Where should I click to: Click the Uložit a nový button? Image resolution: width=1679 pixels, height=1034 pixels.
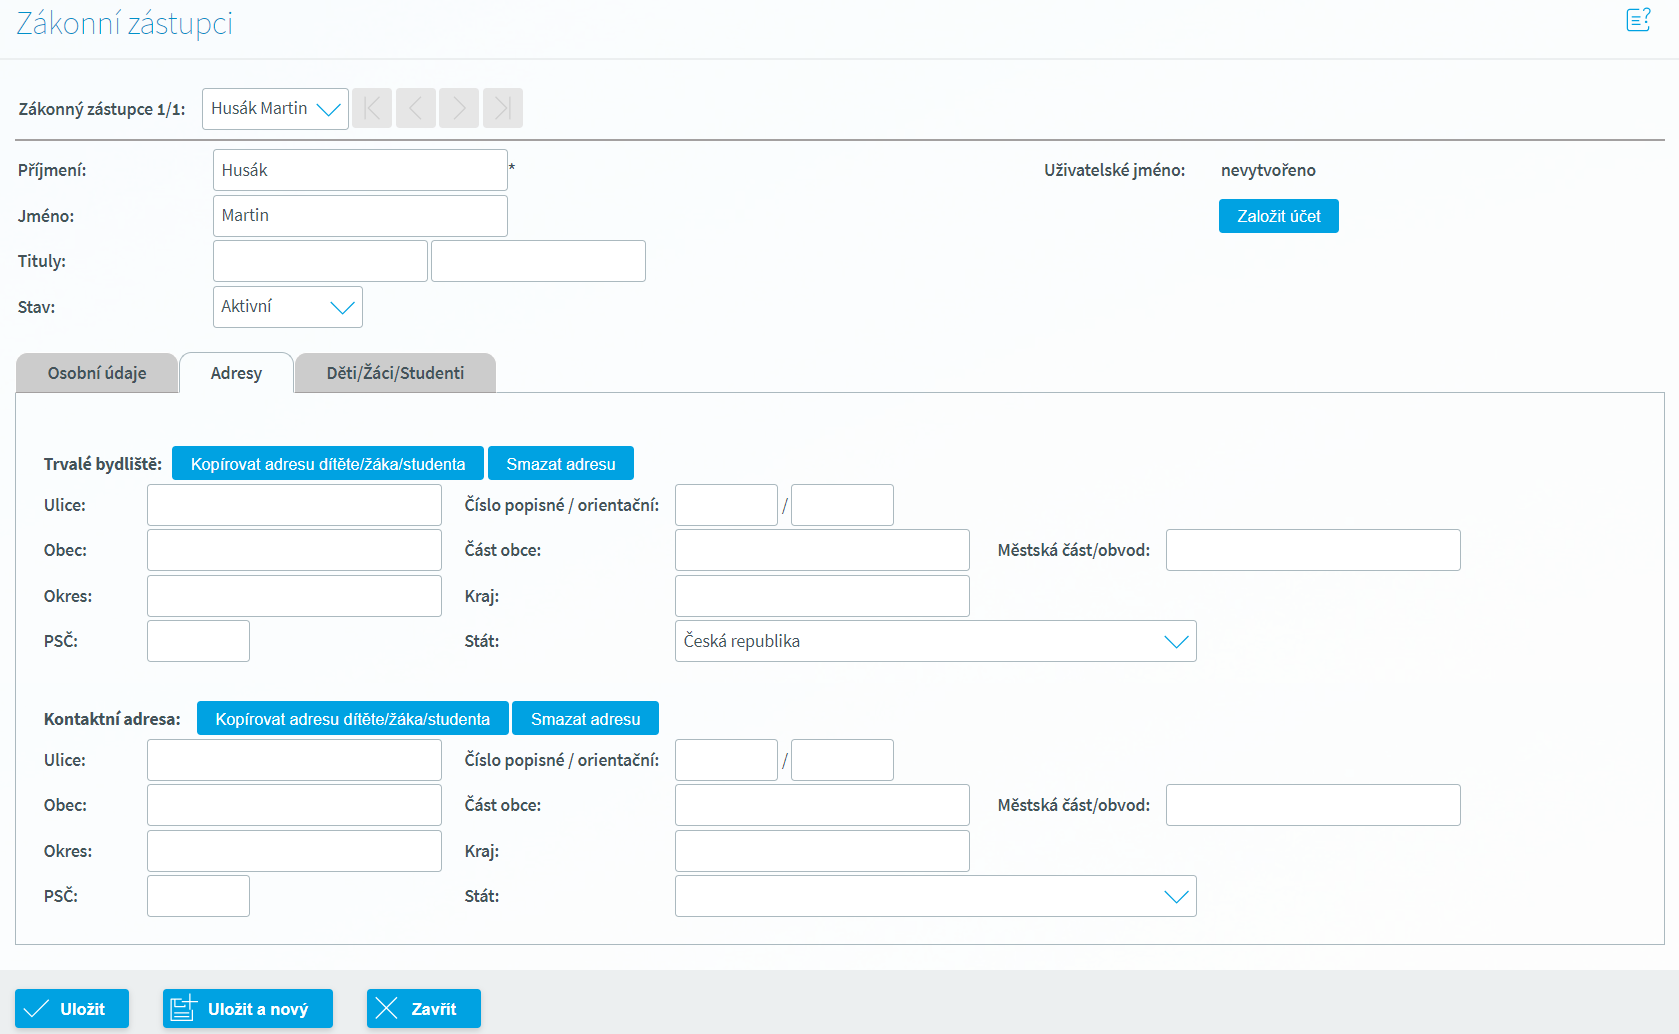click(248, 1009)
